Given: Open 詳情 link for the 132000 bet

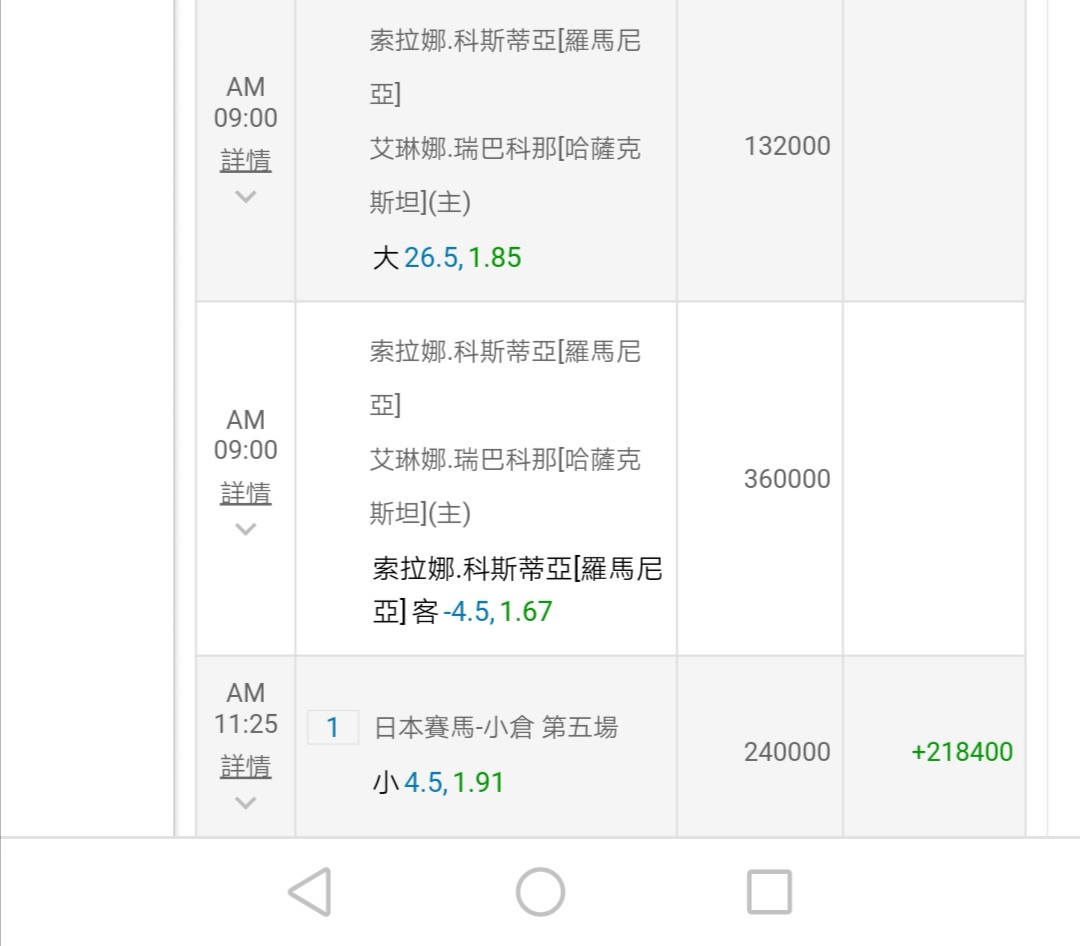Looking at the screenshot, I should (x=245, y=160).
